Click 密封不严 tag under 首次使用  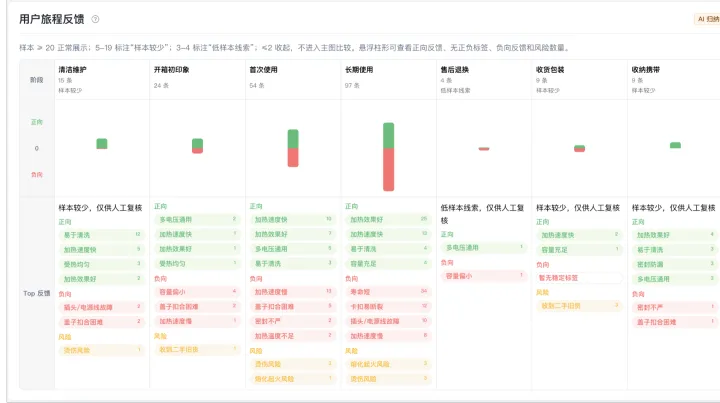(x=293, y=321)
